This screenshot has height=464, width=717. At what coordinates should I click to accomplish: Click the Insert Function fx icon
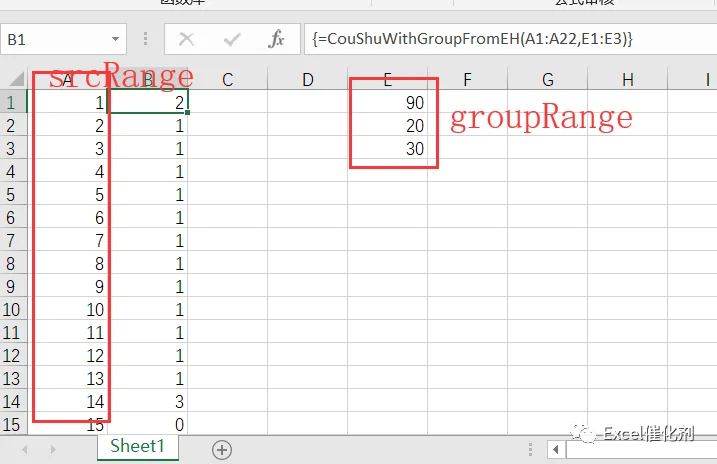pyautogui.click(x=276, y=39)
